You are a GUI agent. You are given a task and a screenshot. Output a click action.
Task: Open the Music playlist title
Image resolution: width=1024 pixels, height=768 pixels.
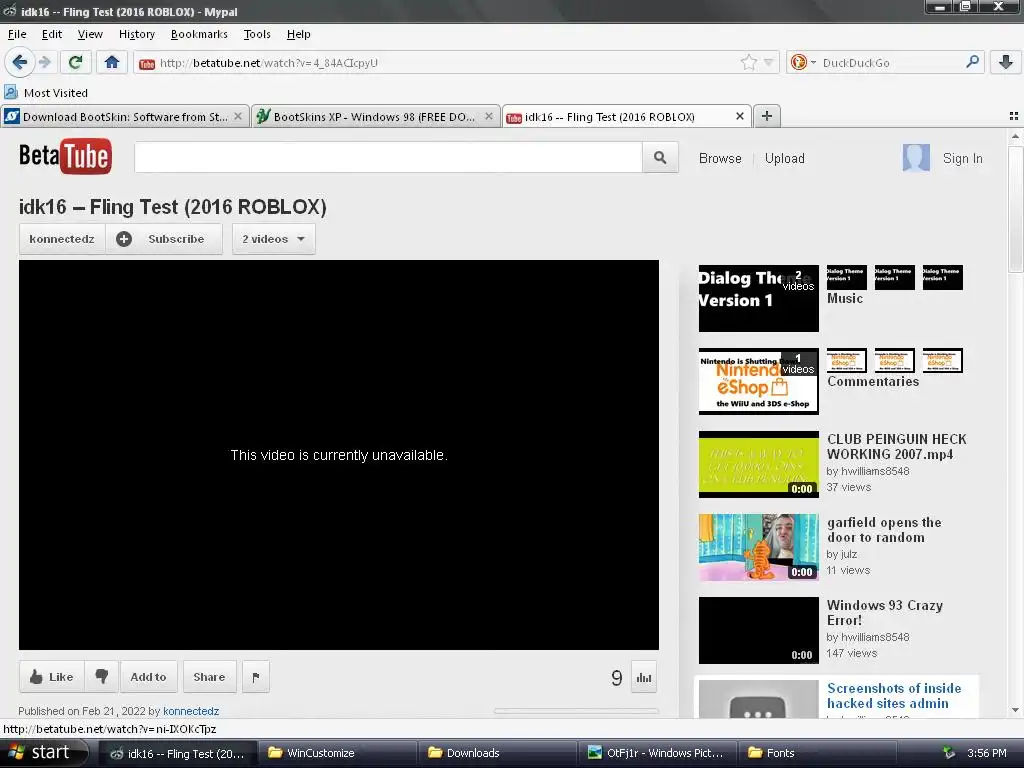coord(844,298)
